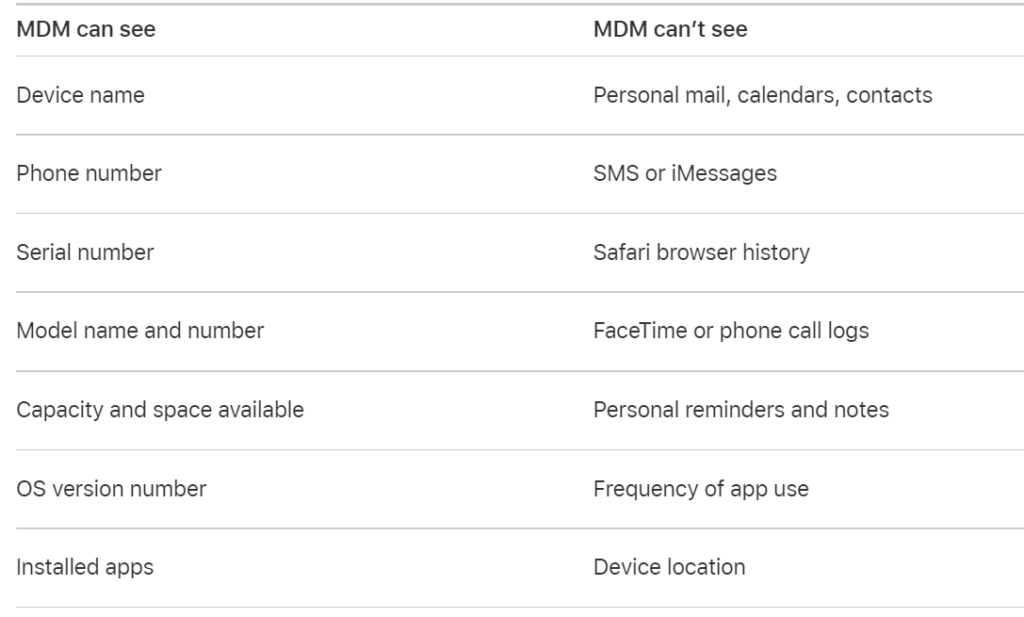
Task: Select the "Device name" table cell
Action: coord(80,95)
